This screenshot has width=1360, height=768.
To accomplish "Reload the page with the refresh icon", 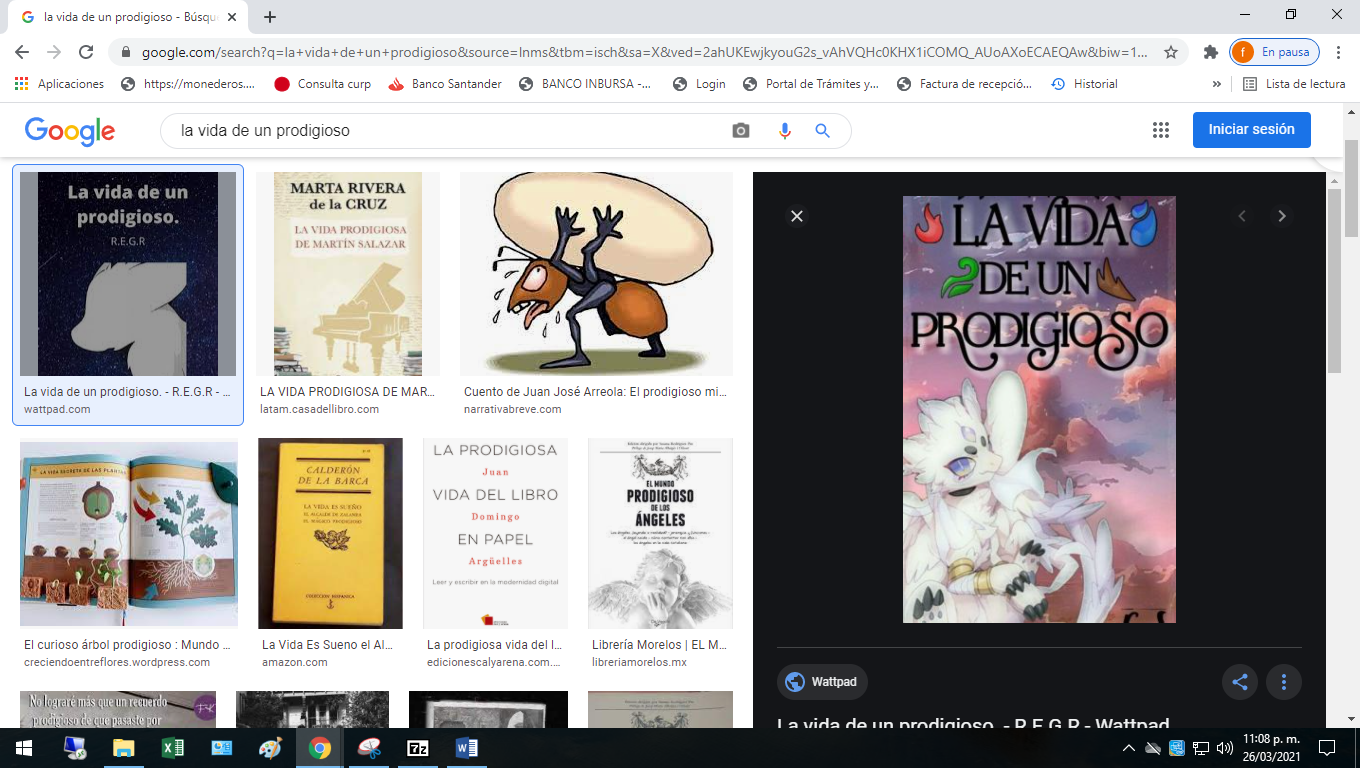I will (86, 52).
